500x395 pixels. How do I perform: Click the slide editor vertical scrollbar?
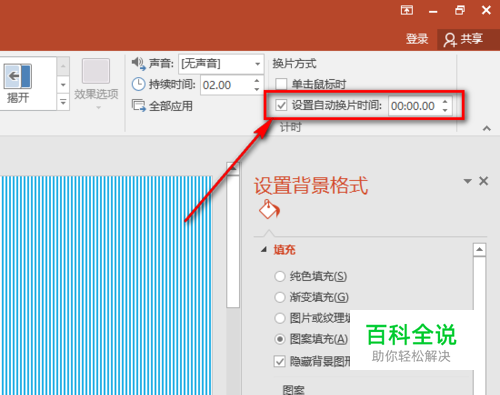click(x=233, y=242)
